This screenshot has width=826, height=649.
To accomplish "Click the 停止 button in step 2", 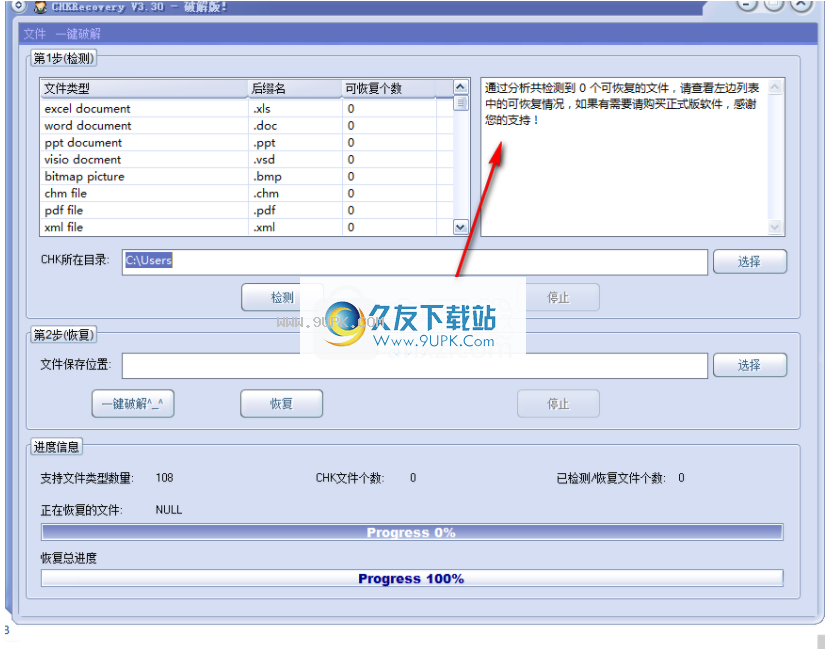I will pyautogui.click(x=558, y=404).
